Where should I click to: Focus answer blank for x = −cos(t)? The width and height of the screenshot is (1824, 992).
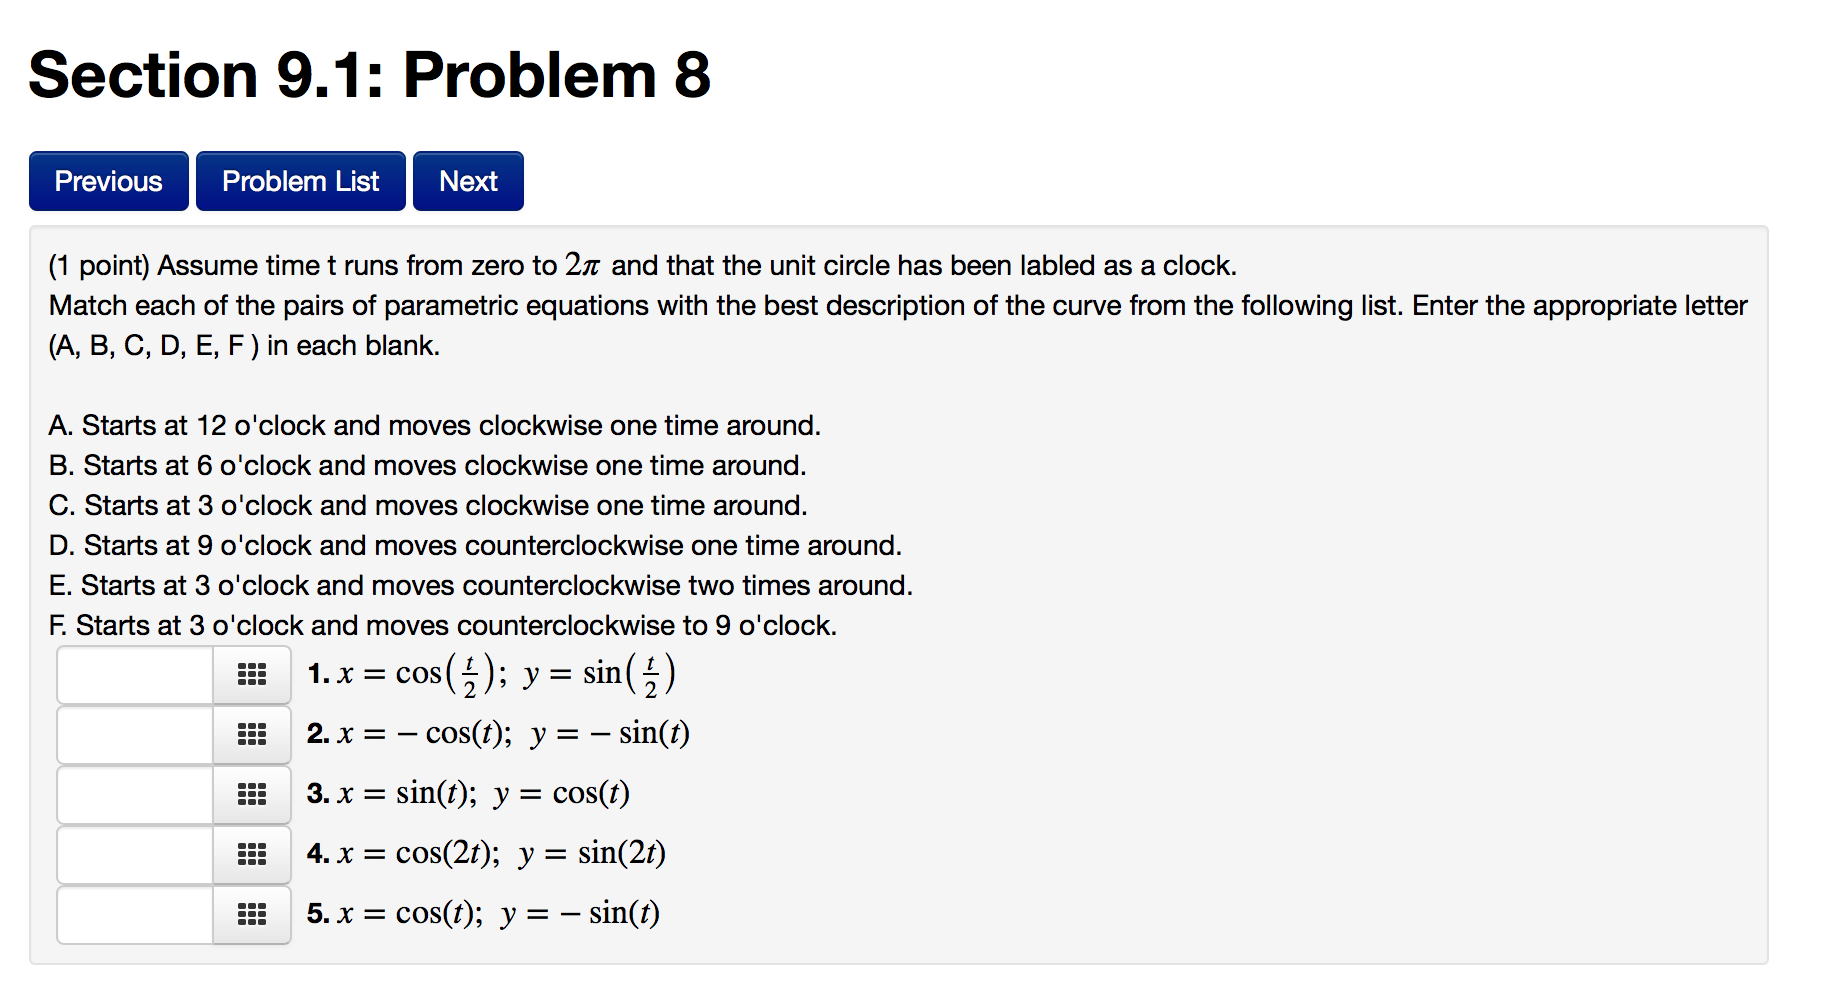135,735
